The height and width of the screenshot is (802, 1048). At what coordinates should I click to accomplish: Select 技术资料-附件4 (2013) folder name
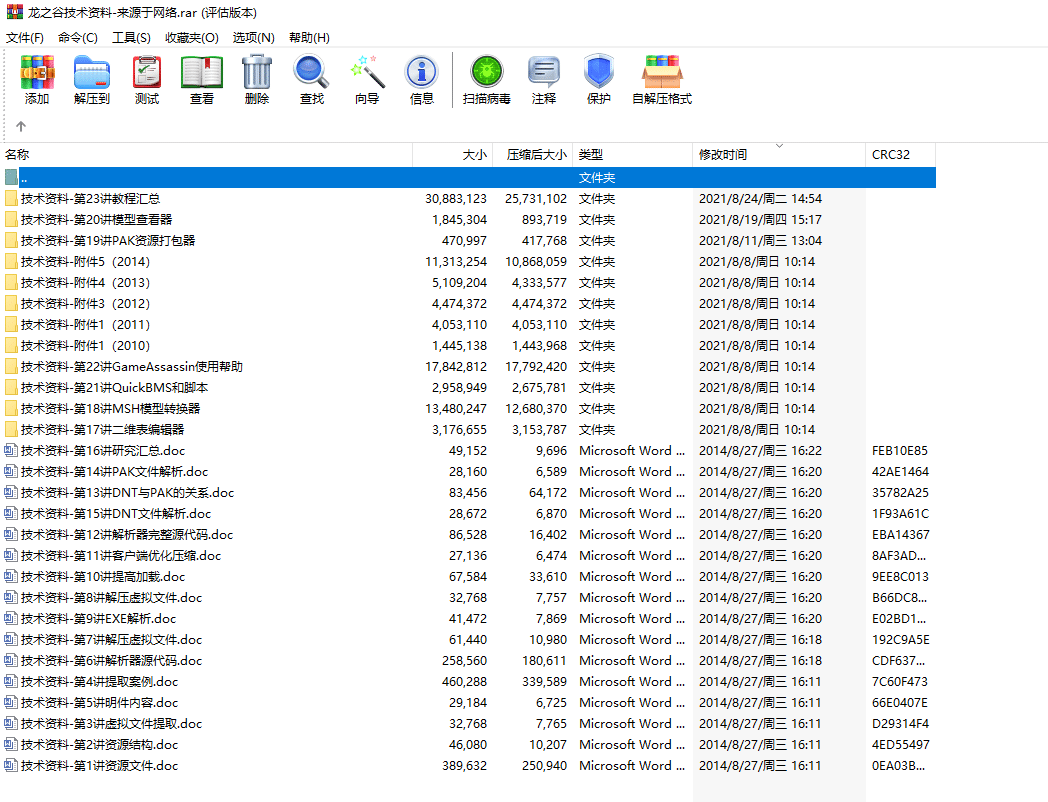pyautogui.click(x=85, y=283)
